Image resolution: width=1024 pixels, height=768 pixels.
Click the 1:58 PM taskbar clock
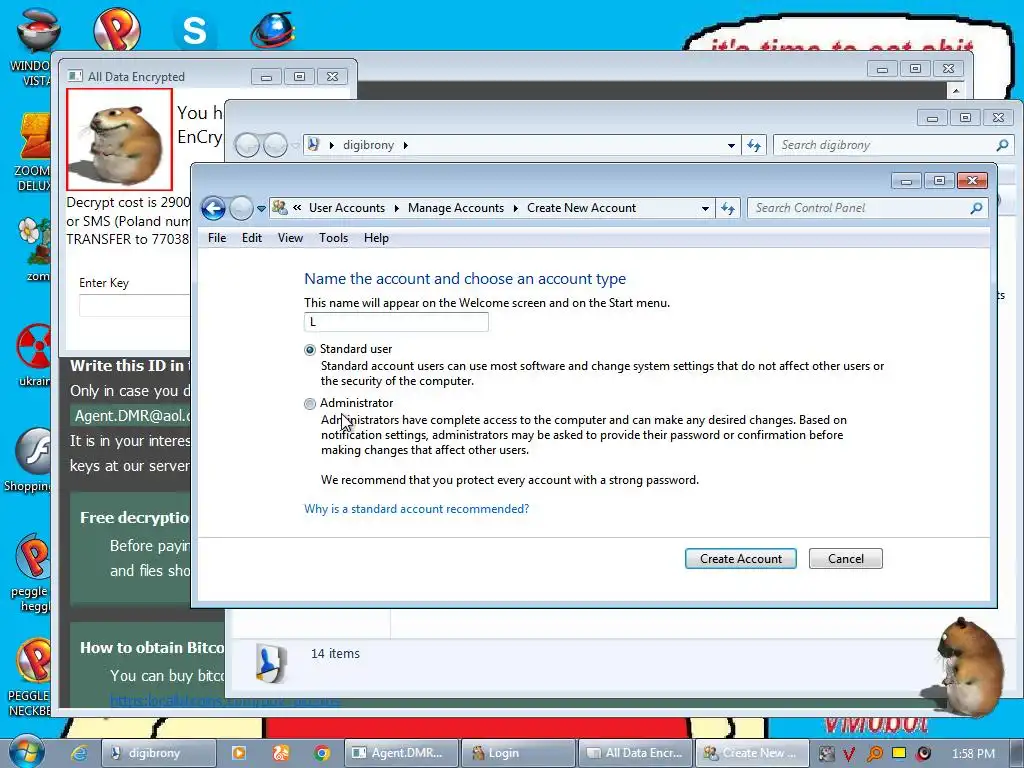tap(973, 754)
